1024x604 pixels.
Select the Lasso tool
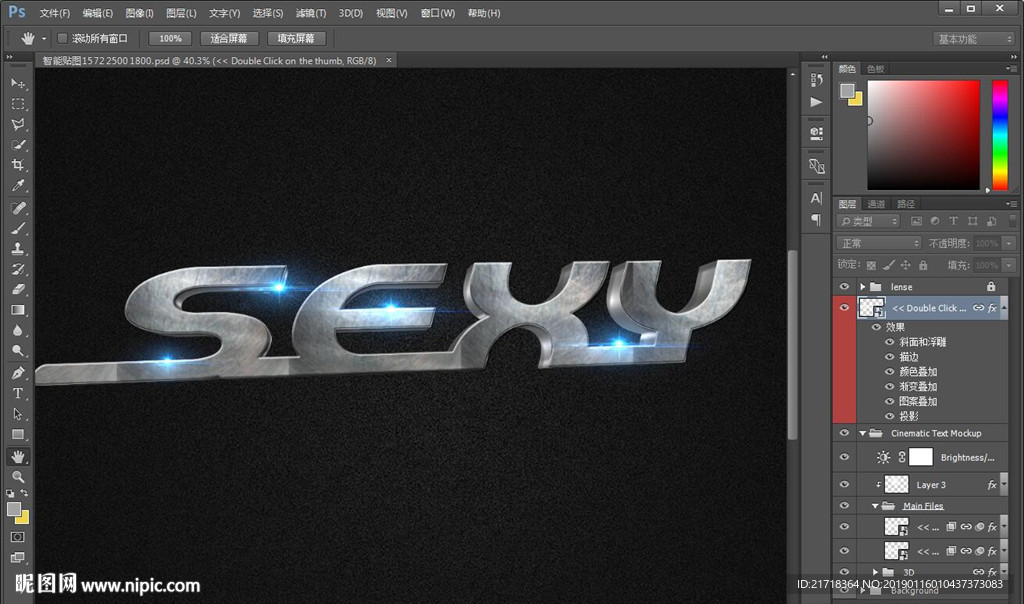[18, 125]
